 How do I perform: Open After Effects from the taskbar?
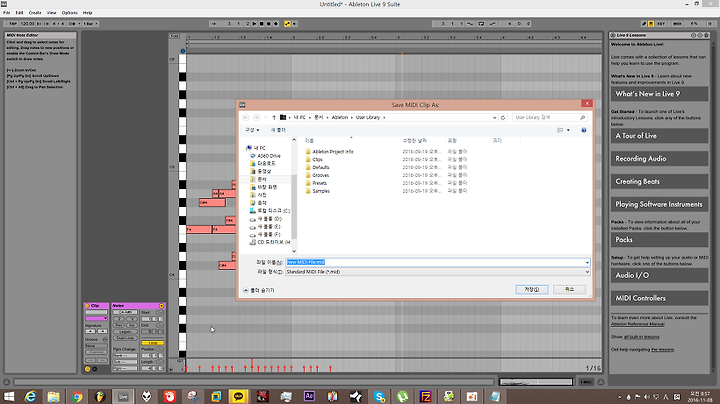click(x=309, y=397)
